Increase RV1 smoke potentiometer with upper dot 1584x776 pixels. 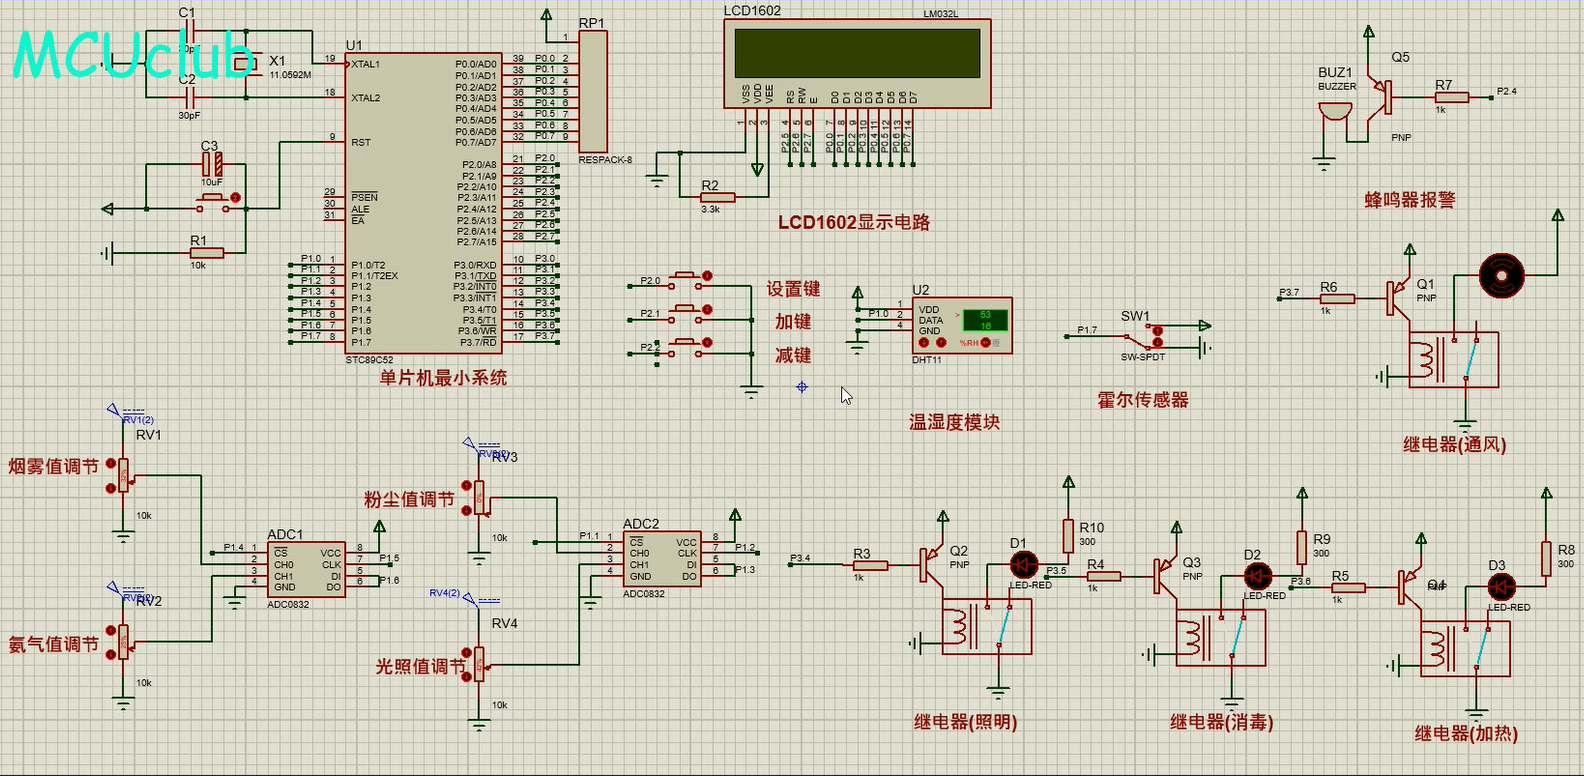[111, 462]
